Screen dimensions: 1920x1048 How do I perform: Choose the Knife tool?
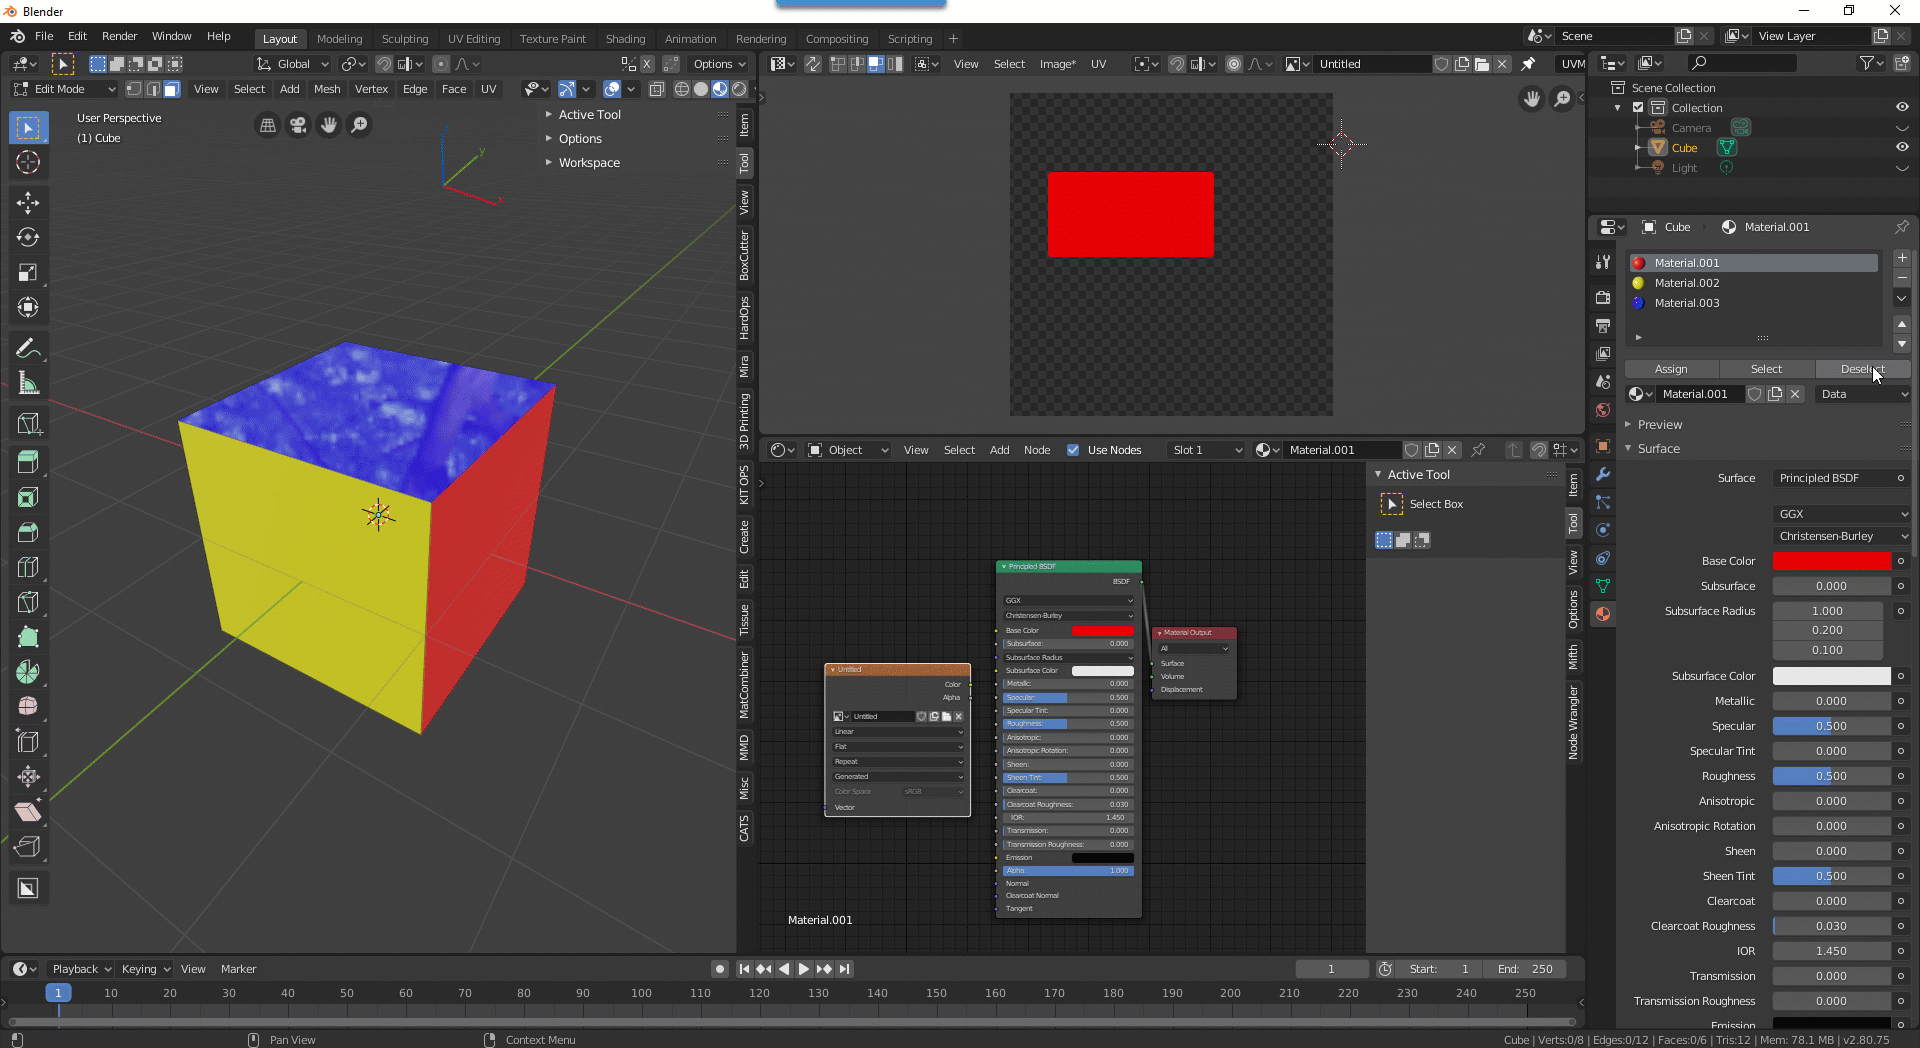click(x=28, y=602)
